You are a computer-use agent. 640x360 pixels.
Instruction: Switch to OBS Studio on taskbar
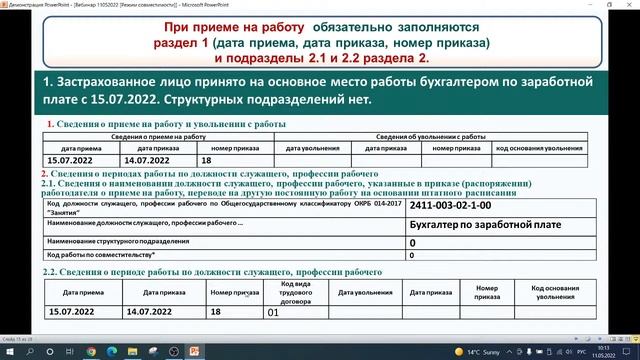point(173,351)
